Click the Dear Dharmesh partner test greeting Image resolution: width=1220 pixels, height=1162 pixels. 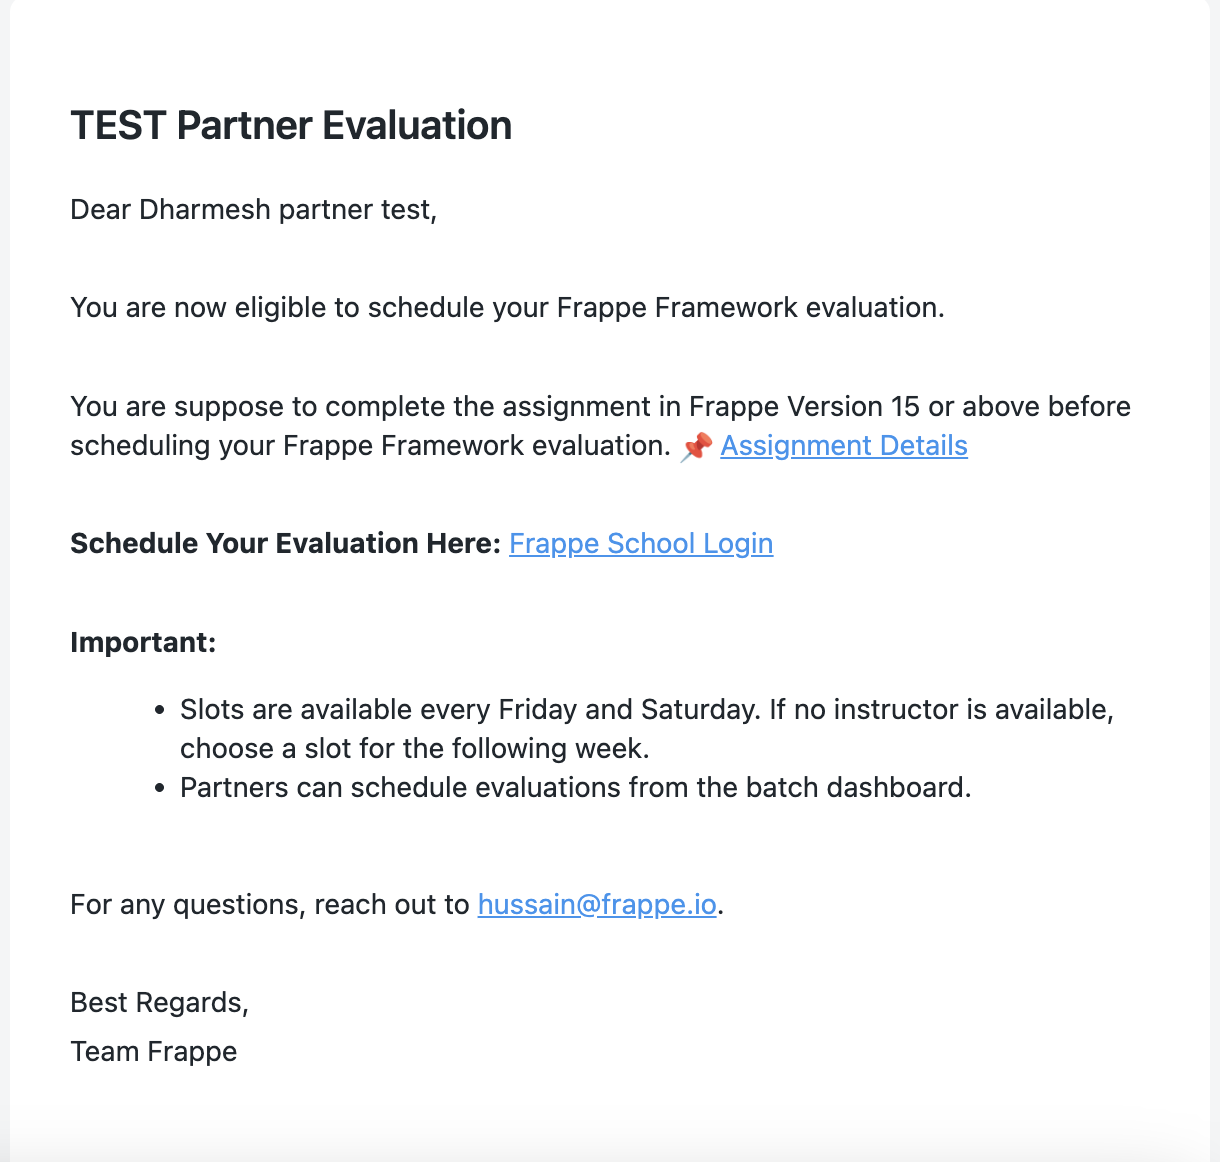click(254, 210)
